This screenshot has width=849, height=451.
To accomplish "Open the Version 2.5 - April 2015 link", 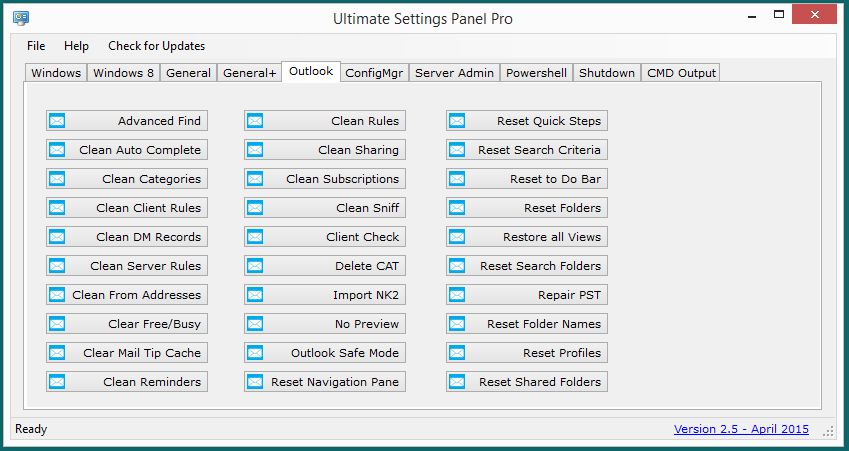I will point(741,429).
